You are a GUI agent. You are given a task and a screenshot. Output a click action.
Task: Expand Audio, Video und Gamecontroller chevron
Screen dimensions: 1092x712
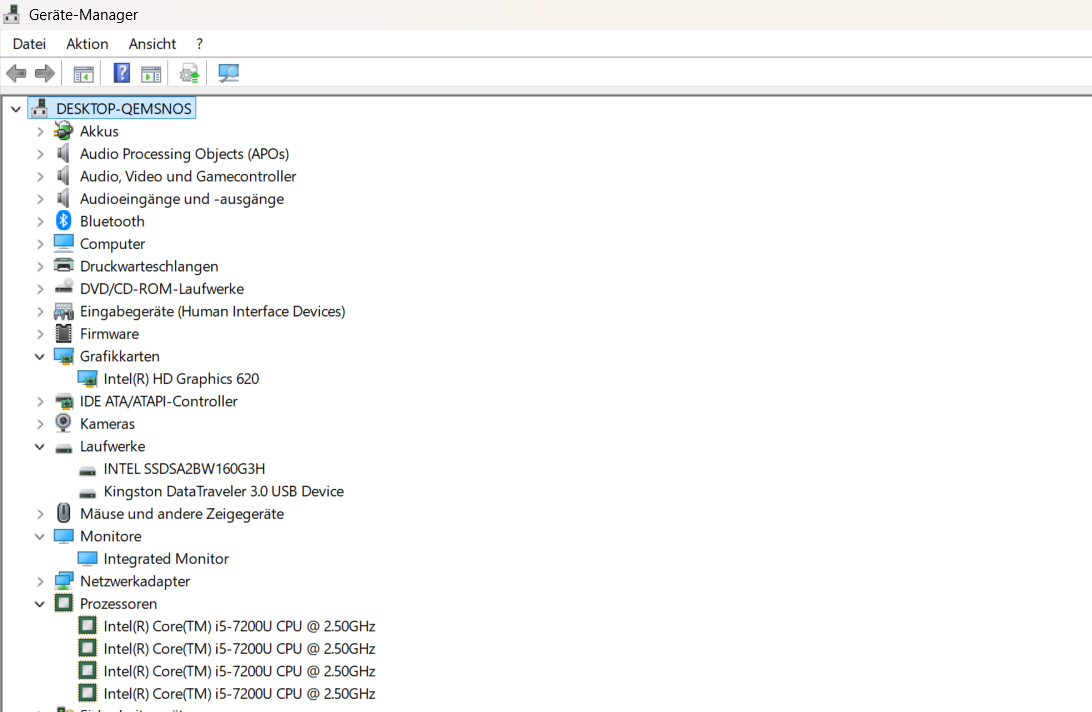(40, 177)
